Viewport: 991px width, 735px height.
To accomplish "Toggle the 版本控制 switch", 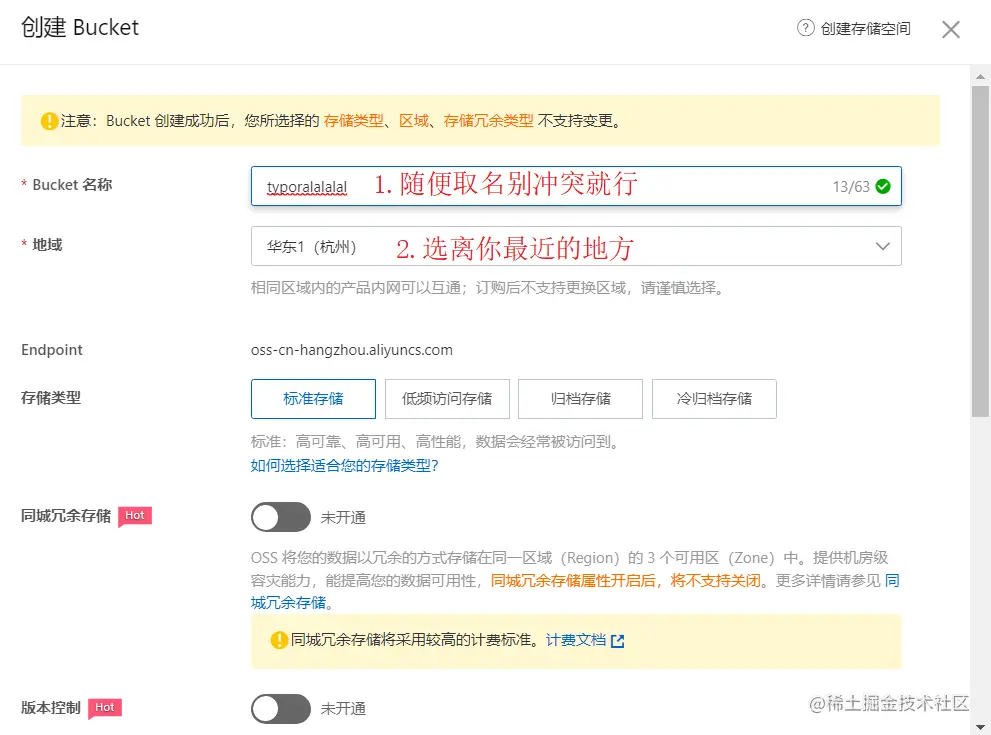I will (x=281, y=708).
